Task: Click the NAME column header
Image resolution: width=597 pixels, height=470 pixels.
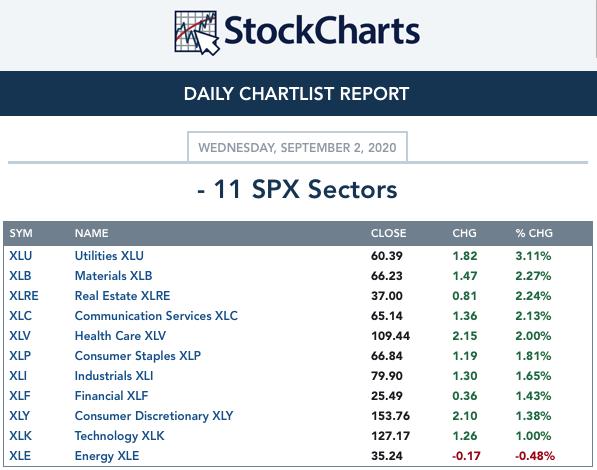Action: 91,233
